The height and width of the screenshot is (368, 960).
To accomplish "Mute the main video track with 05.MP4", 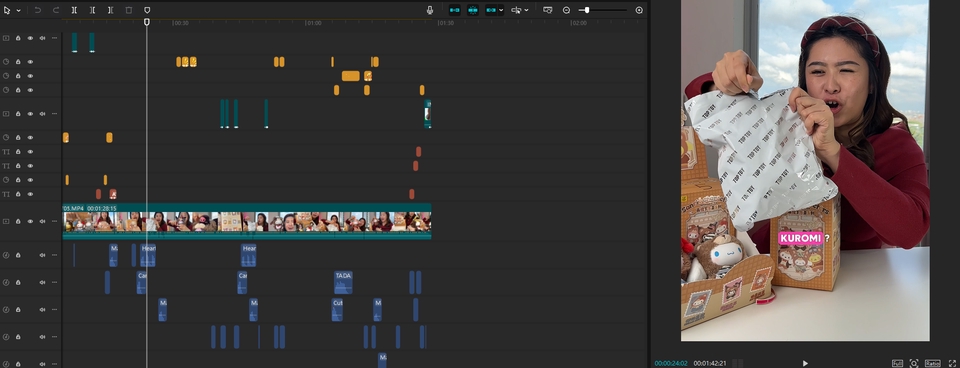I will point(42,222).
